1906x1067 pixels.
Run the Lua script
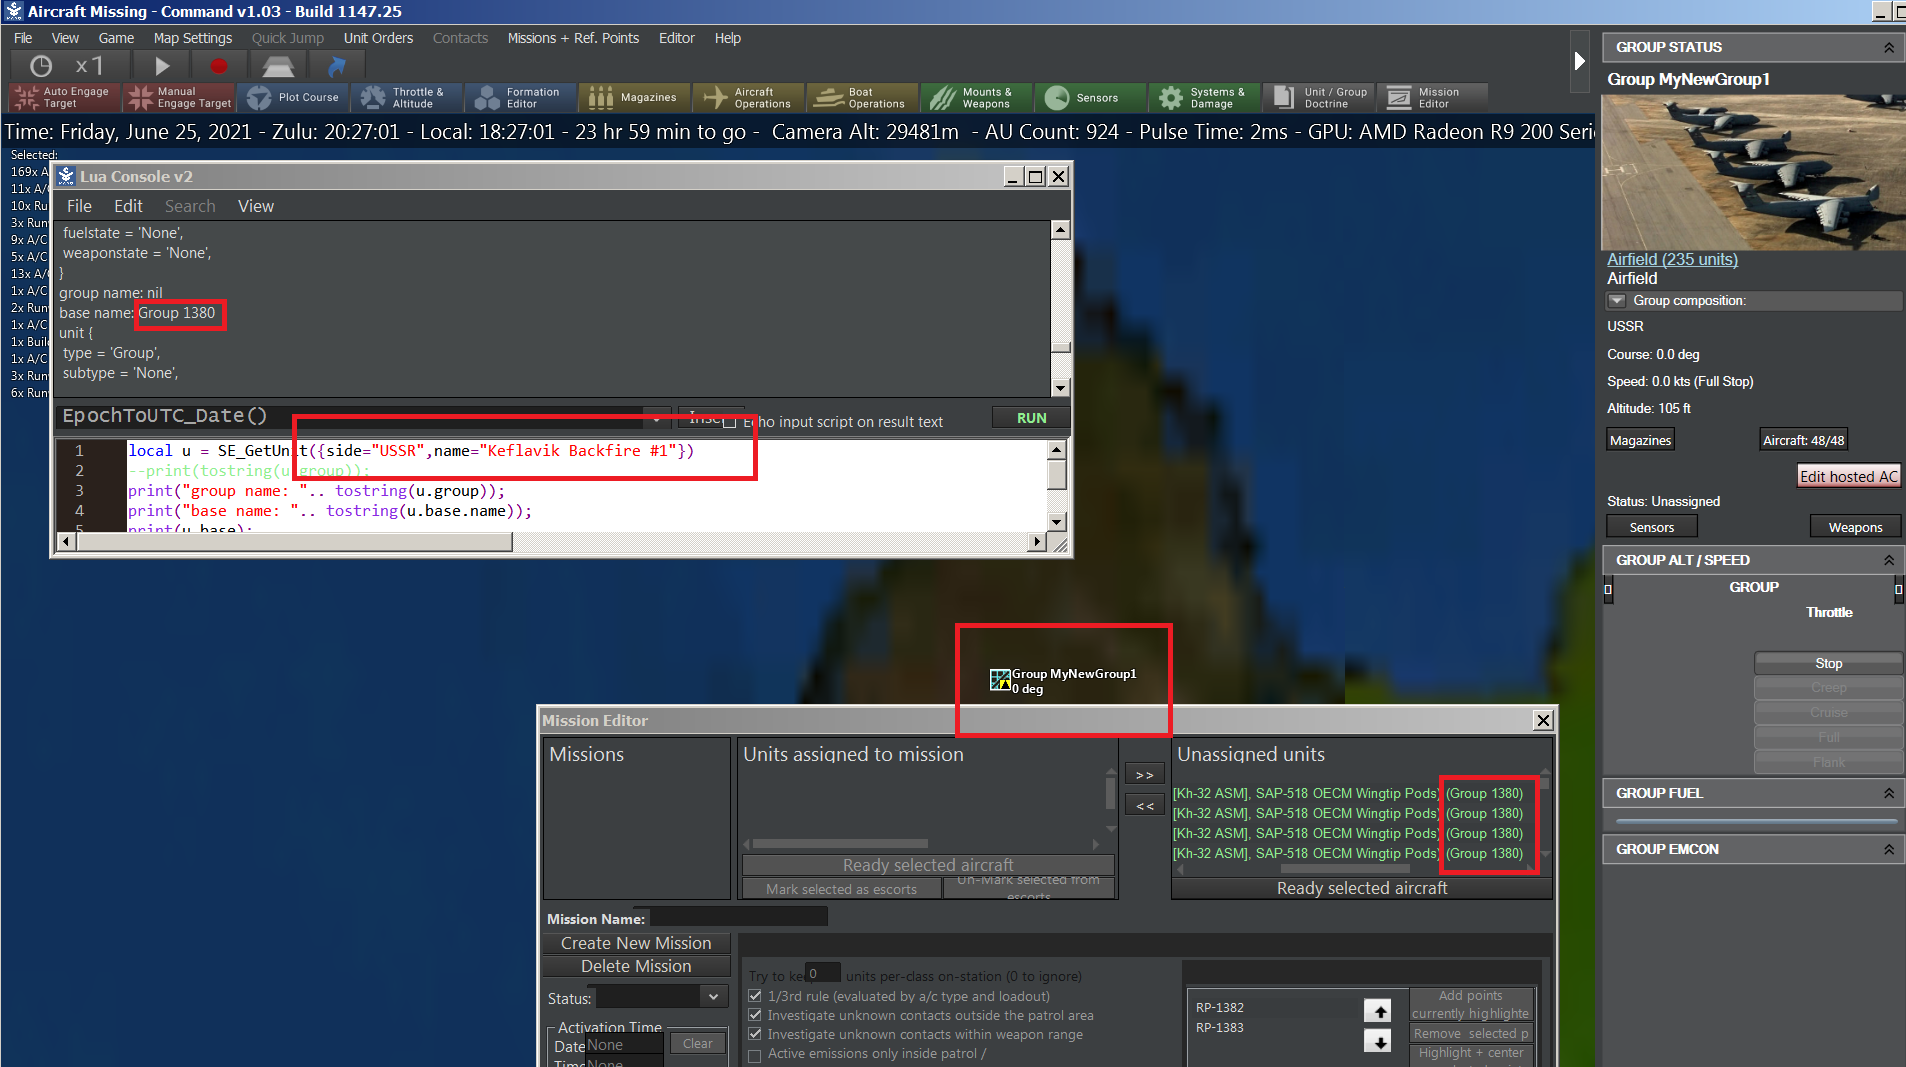click(x=1031, y=418)
